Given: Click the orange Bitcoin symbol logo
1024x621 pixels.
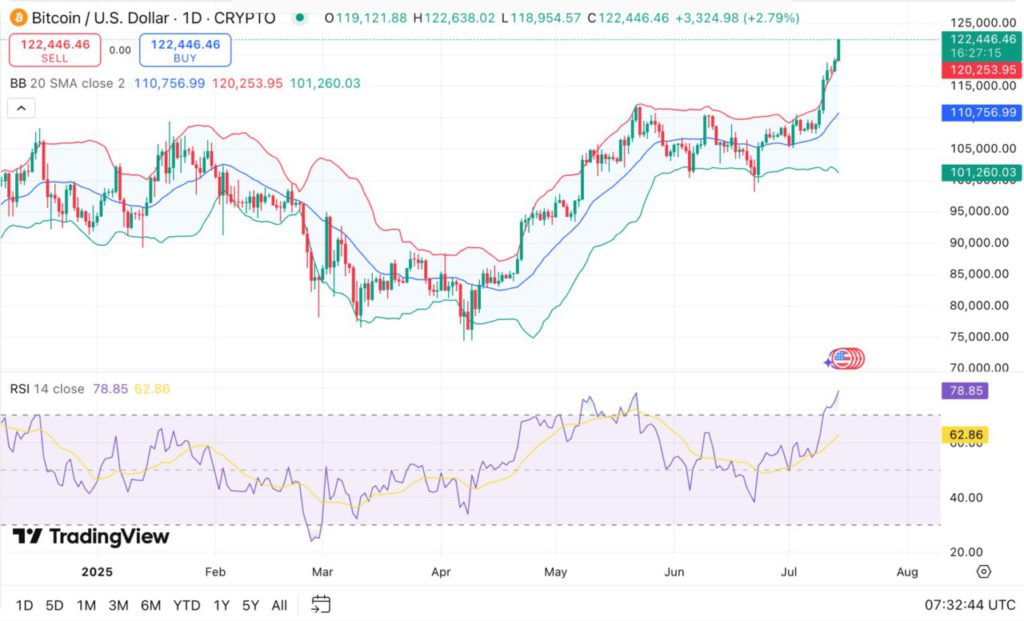Looking at the screenshot, I should [16, 18].
